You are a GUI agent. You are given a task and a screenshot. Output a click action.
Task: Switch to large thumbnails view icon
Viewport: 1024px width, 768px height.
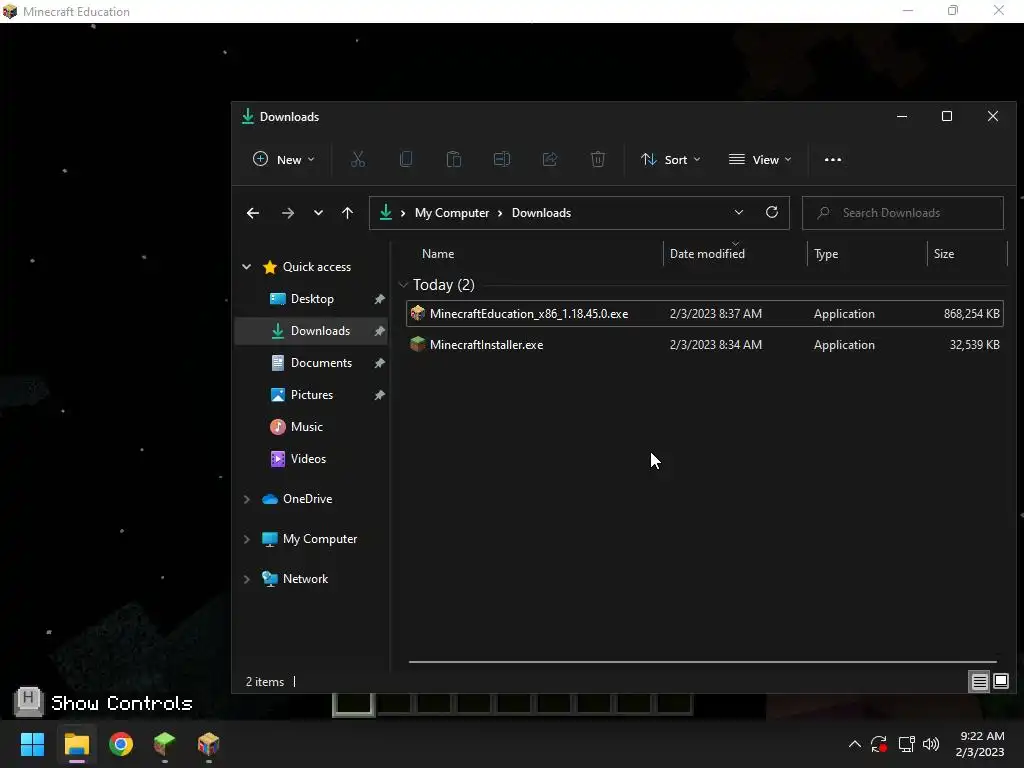1001,682
